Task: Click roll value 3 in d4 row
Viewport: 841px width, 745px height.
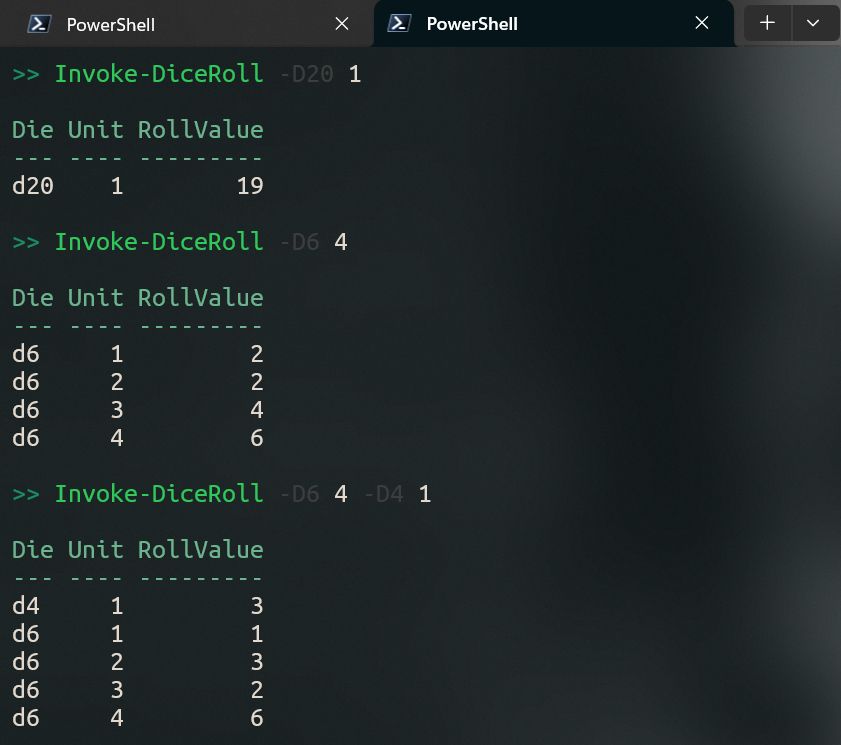Action: coord(257,606)
